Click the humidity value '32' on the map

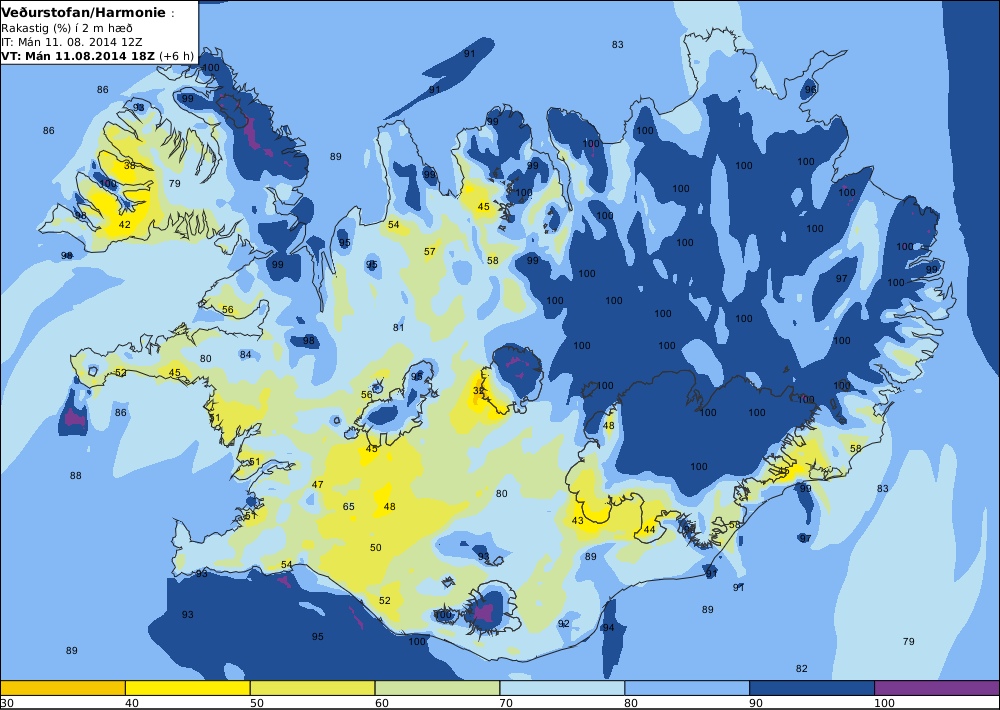coord(478,390)
